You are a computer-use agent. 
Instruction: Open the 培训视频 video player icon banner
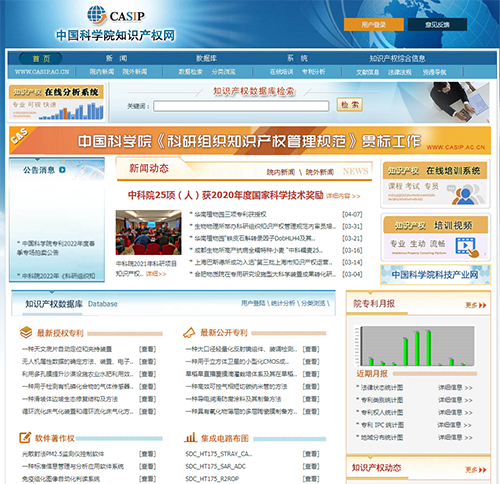435,237
